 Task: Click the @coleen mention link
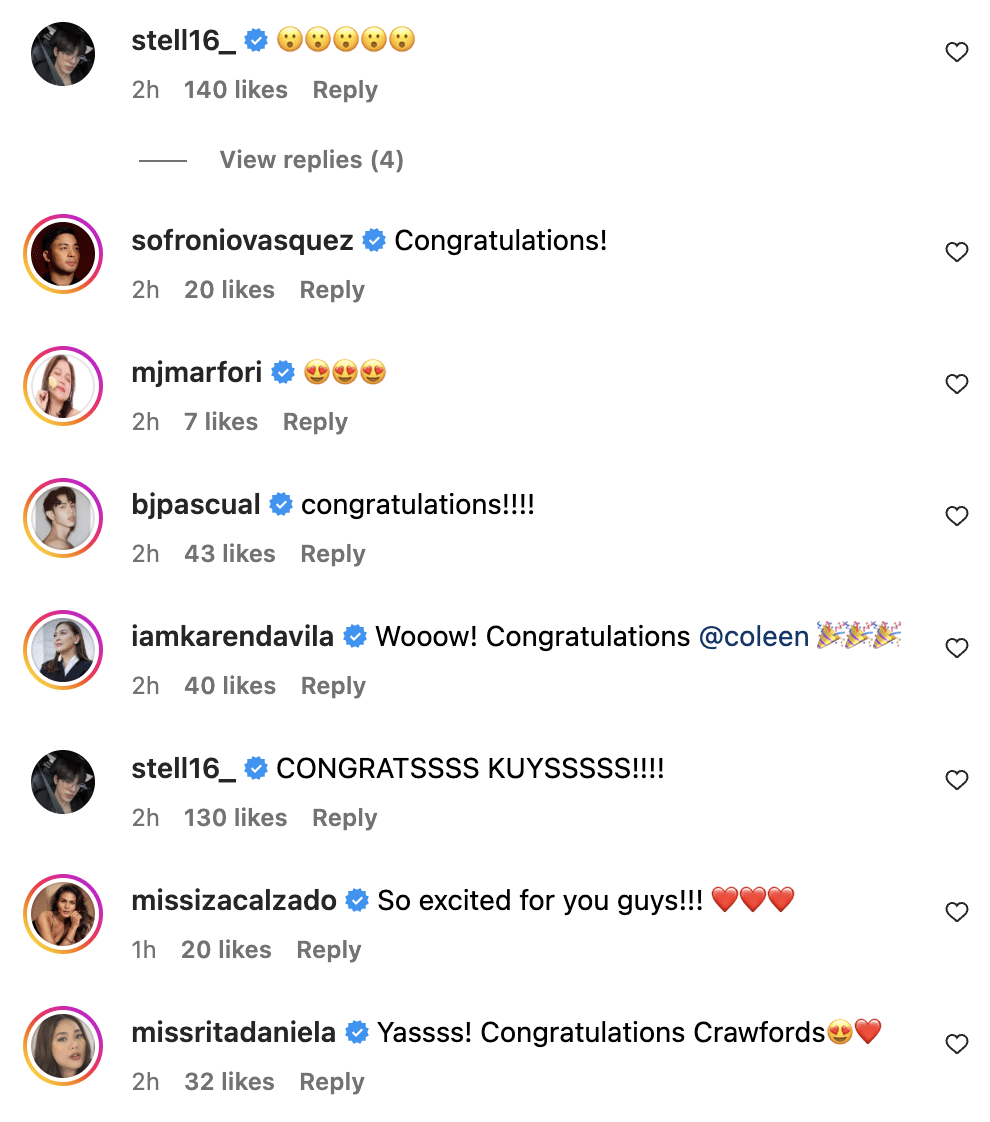(x=753, y=637)
